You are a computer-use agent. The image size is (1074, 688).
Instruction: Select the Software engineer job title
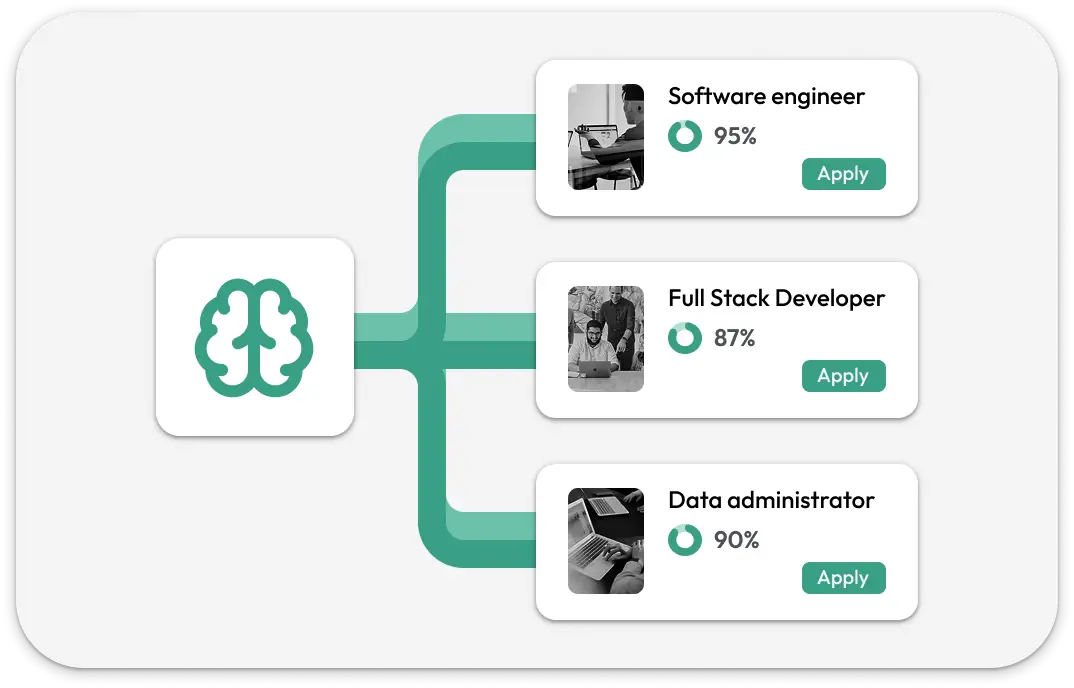[x=766, y=96]
